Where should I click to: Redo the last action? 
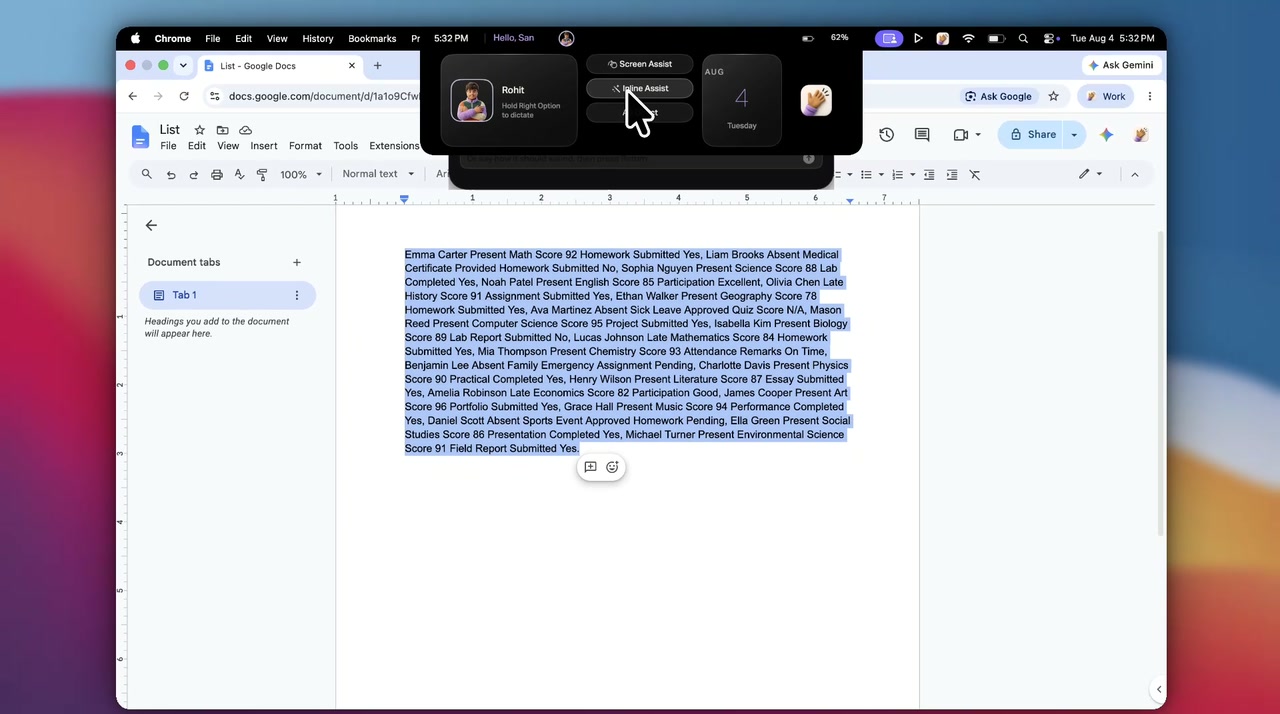click(x=194, y=175)
